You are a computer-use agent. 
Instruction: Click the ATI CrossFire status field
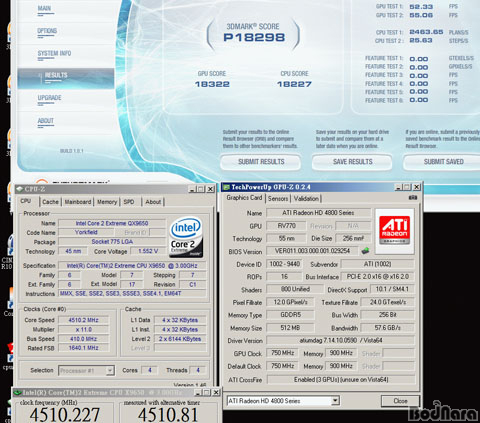pos(341,380)
